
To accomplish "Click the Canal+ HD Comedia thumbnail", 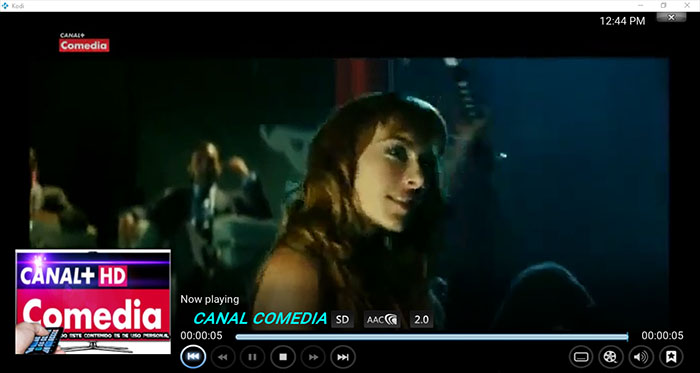I will (93, 302).
